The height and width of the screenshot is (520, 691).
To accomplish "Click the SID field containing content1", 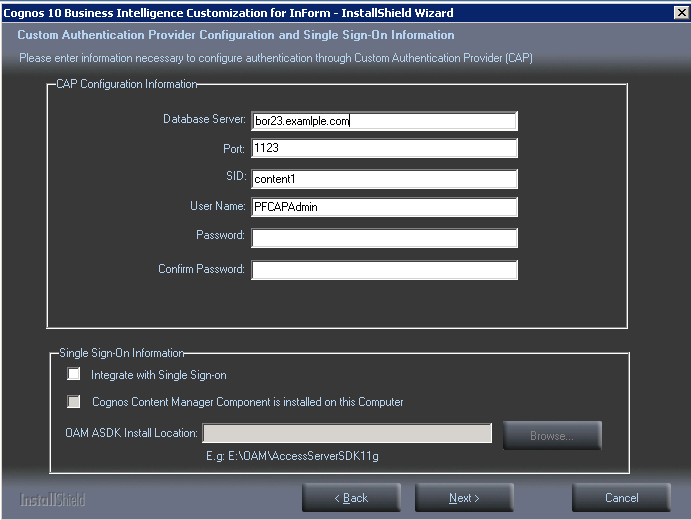I will point(384,179).
